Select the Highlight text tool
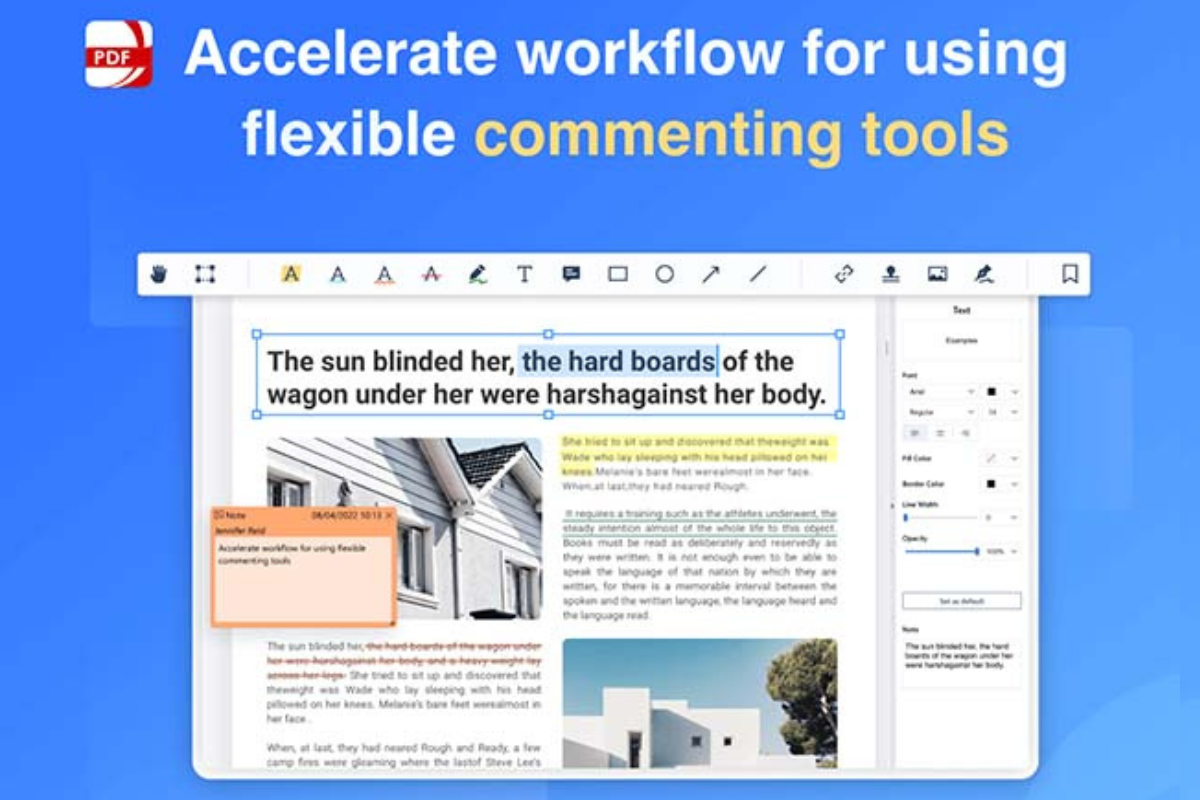Image resolution: width=1200 pixels, height=800 pixels. click(291, 274)
